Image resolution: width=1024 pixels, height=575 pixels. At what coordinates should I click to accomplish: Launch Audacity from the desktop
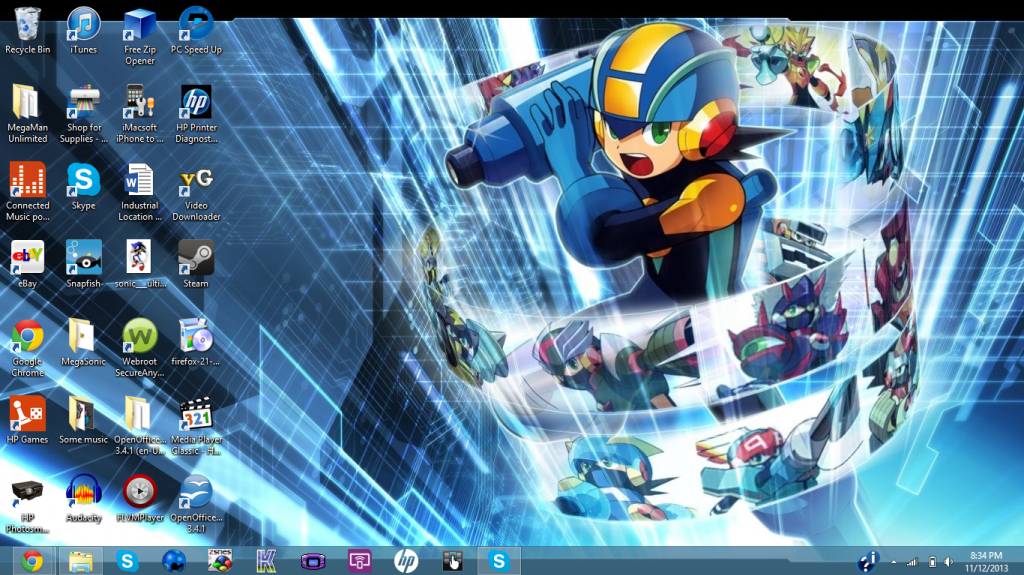(84, 498)
